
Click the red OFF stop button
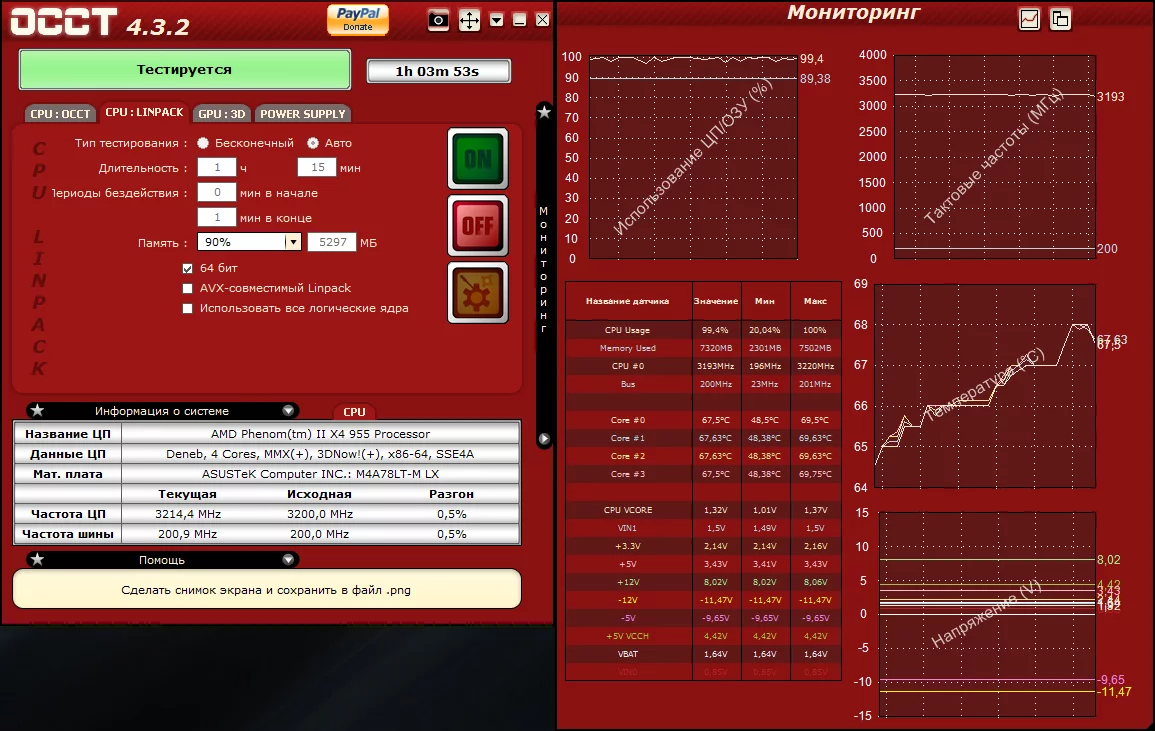click(x=478, y=225)
